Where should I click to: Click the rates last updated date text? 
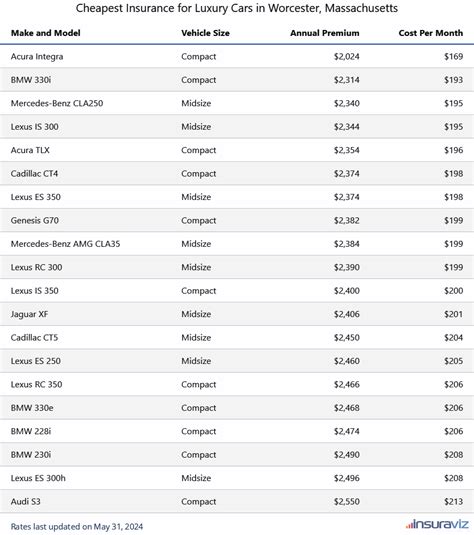point(77,526)
